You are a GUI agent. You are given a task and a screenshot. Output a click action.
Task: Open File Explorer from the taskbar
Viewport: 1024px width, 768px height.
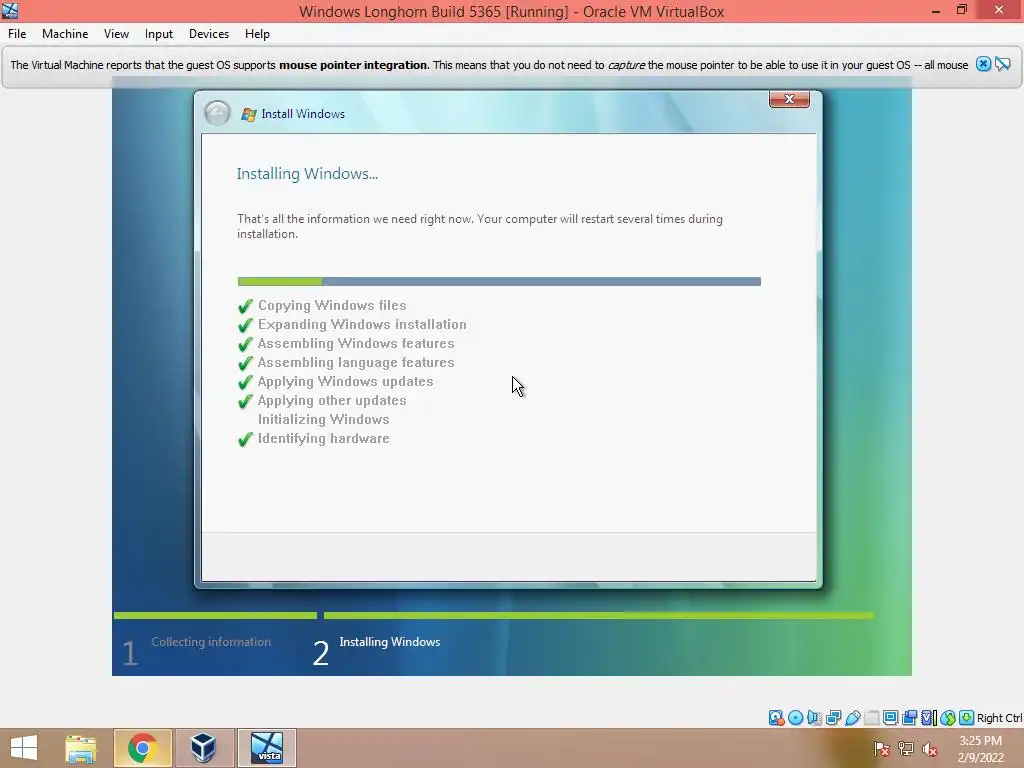[x=81, y=748]
